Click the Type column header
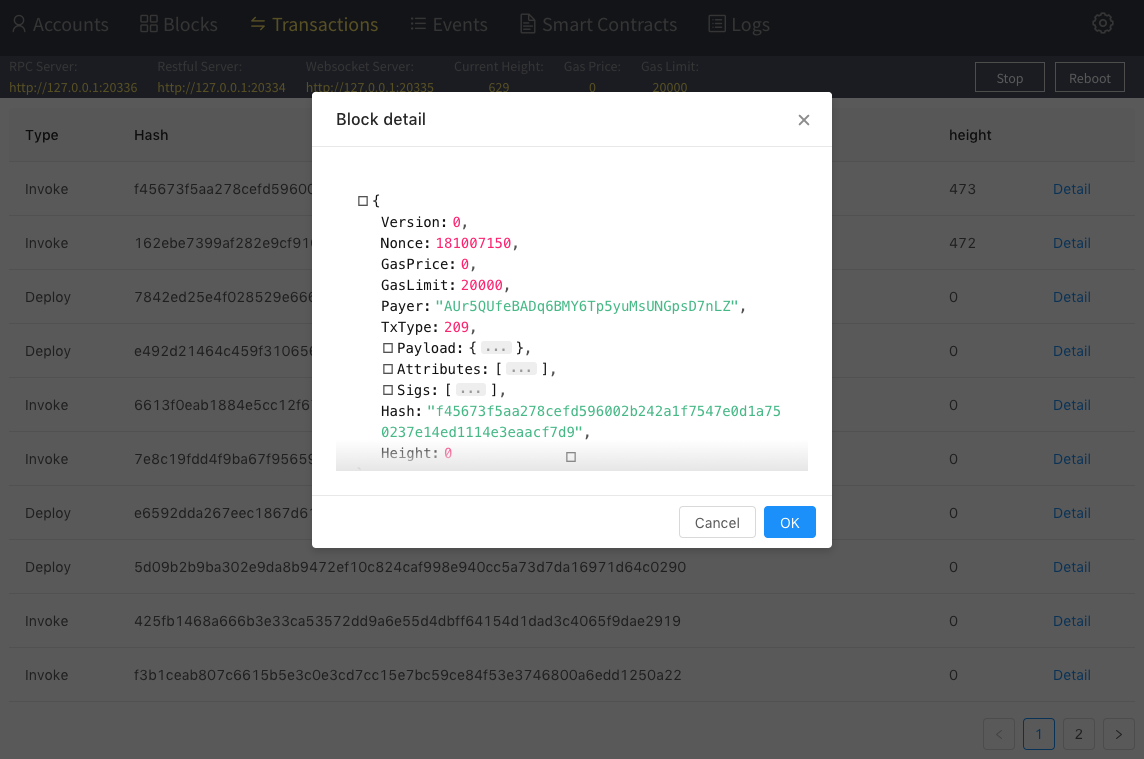 (x=42, y=135)
